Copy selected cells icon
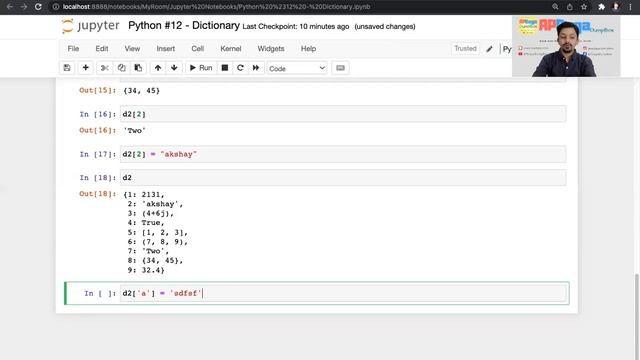This screenshot has width=640, height=360. click(121, 68)
